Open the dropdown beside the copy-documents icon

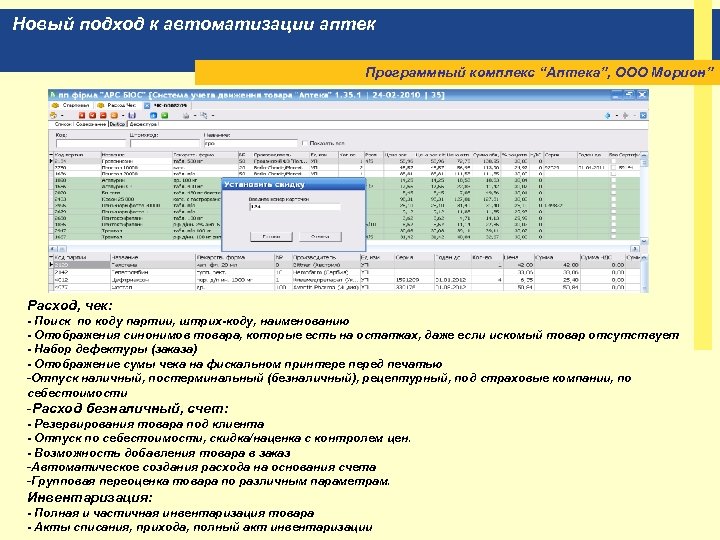[x=213, y=116]
